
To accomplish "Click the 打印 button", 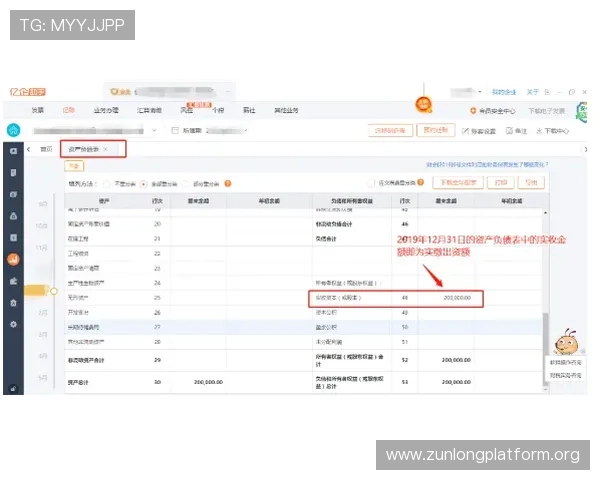I will tap(501, 183).
